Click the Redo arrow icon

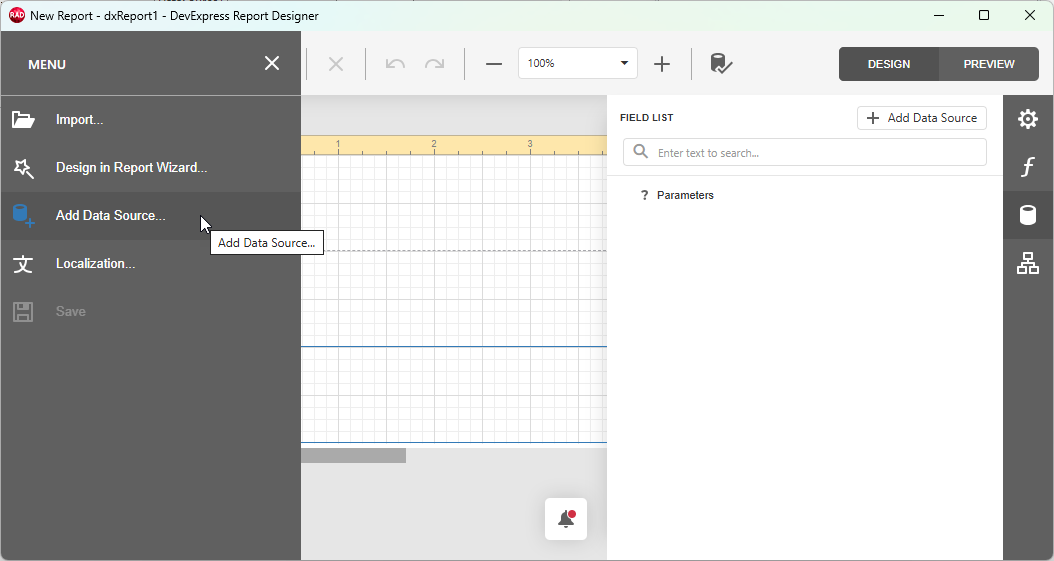click(434, 64)
